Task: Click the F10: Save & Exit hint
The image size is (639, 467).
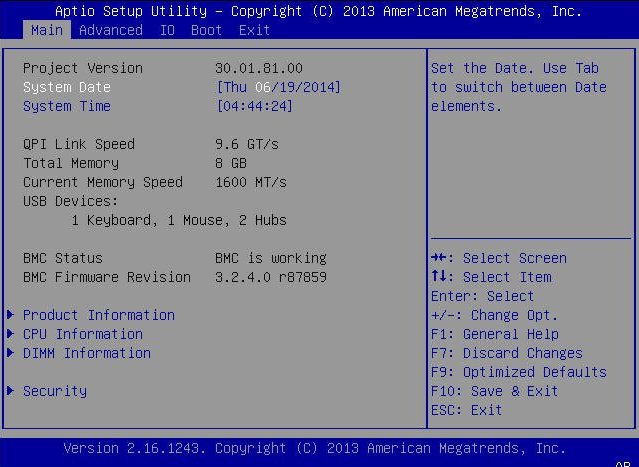Action: pos(494,391)
